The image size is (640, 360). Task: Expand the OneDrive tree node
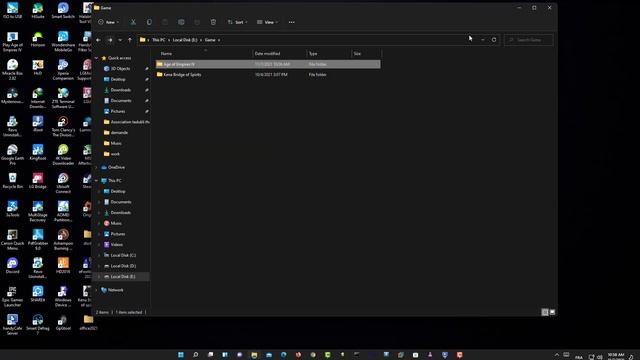(97, 167)
